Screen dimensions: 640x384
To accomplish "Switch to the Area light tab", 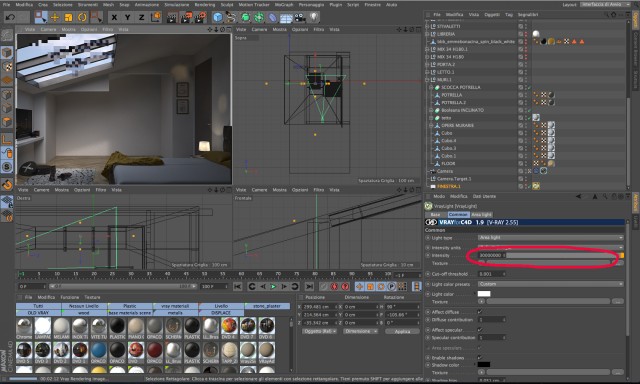I will (x=481, y=214).
